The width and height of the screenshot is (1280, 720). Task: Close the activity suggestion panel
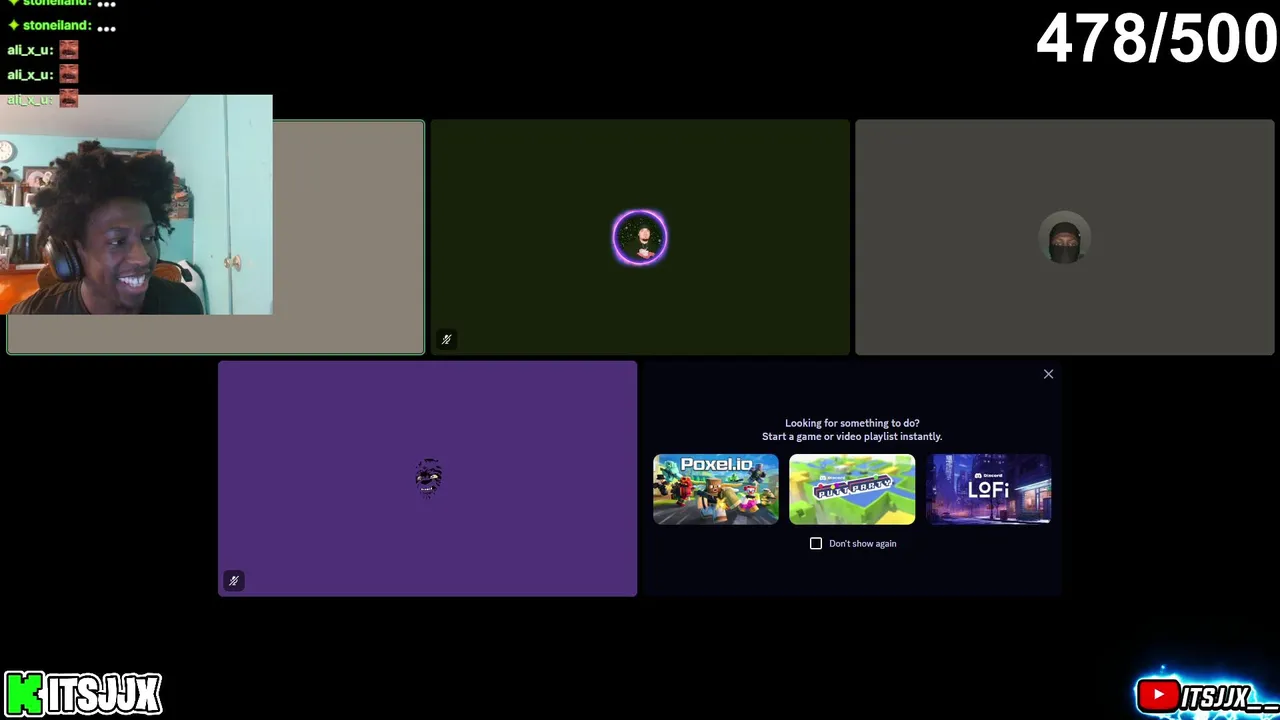[x=1048, y=374]
